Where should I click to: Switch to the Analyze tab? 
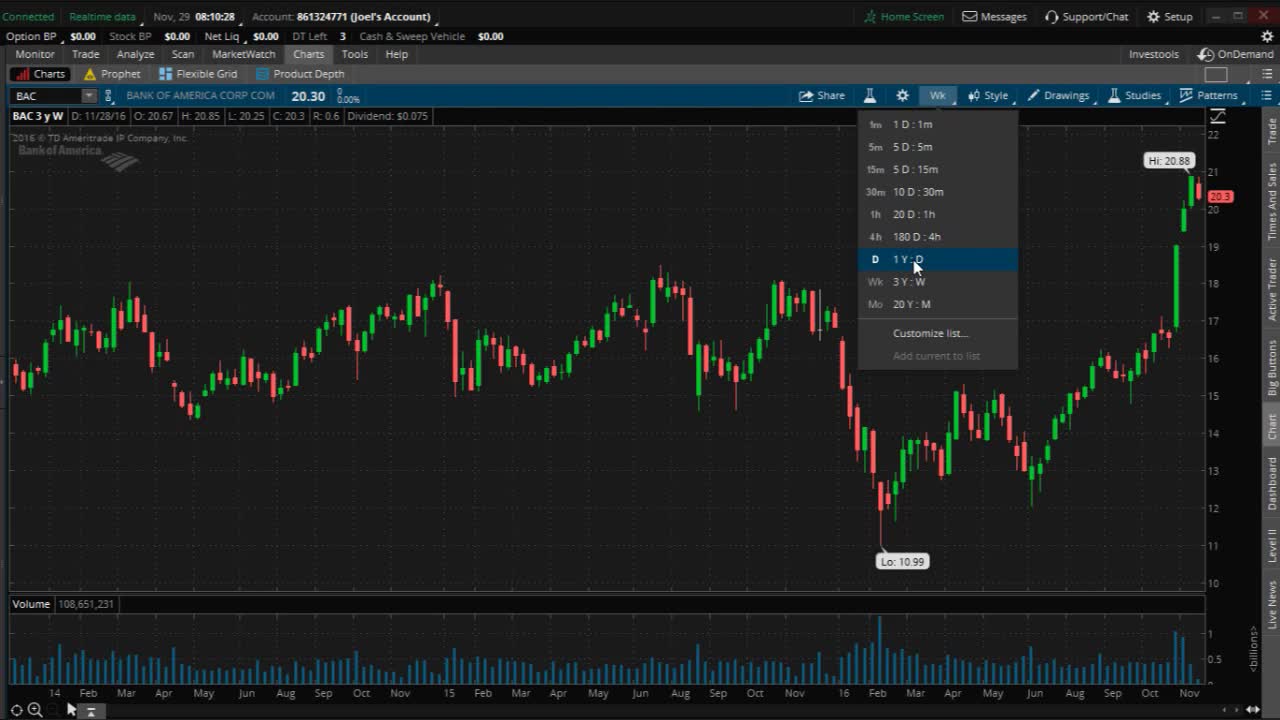click(135, 54)
